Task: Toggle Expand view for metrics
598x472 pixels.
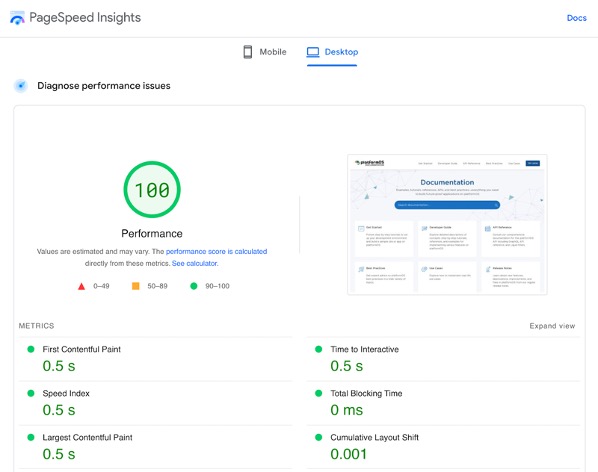Action: click(x=552, y=326)
